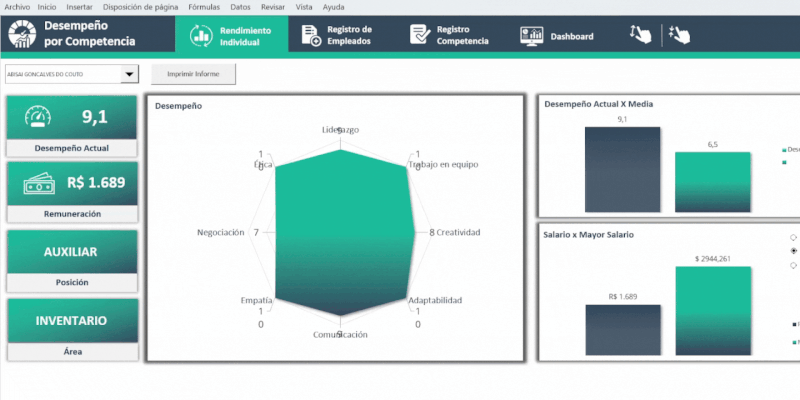
Task: Click the Registro de Empleados document icon
Action: tap(310, 36)
